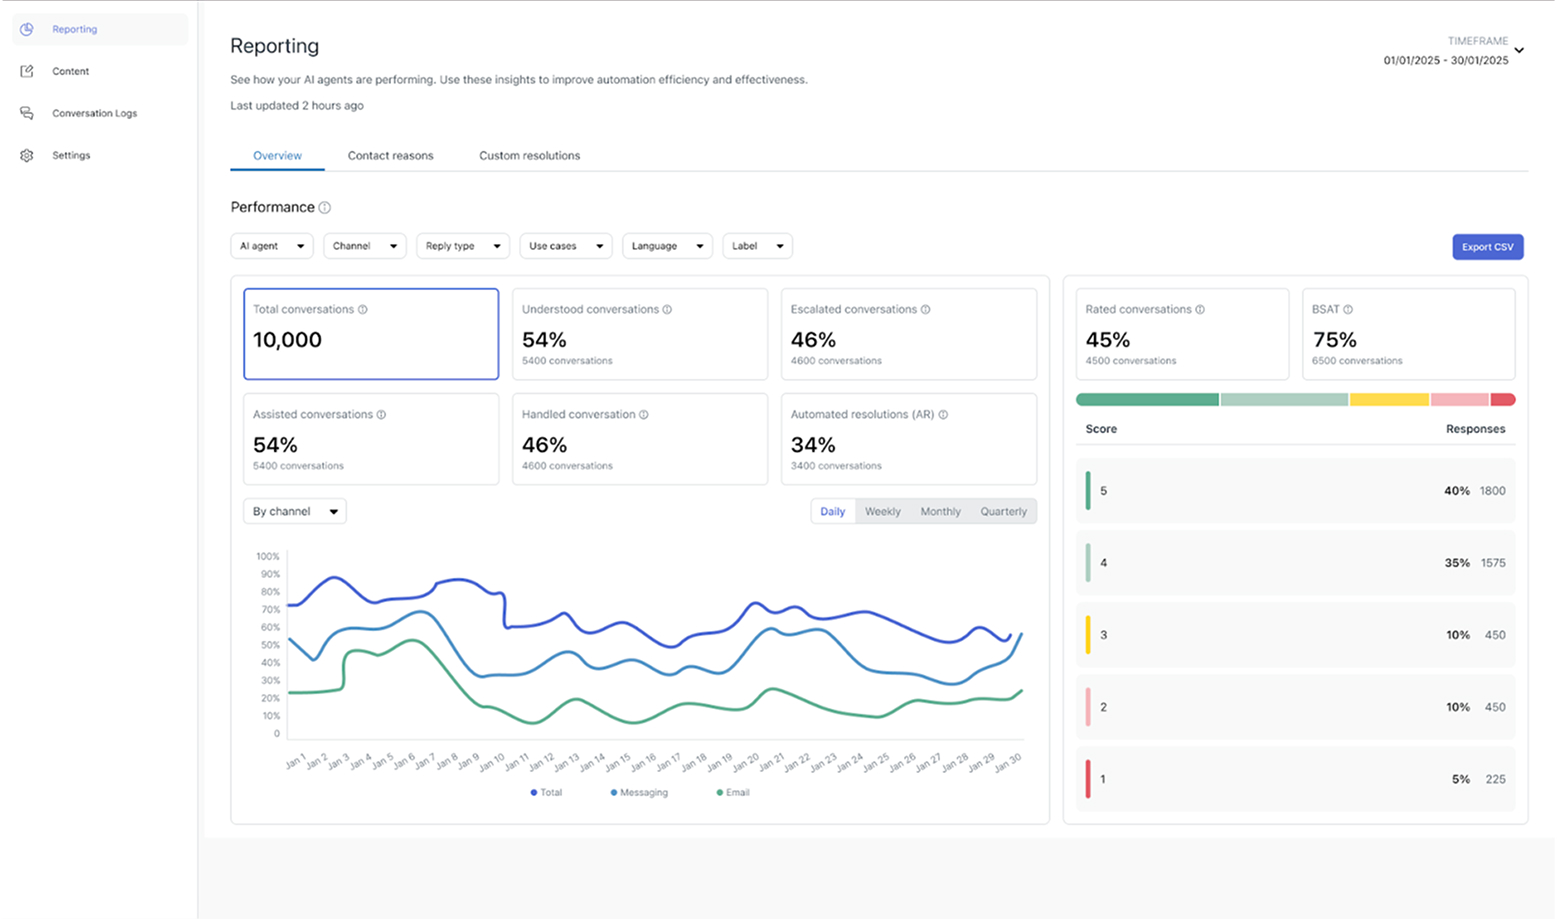This screenshot has width=1557, height=919.
Task: Select the Monthly chart interval
Action: pyautogui.click(x=940, y=512)
